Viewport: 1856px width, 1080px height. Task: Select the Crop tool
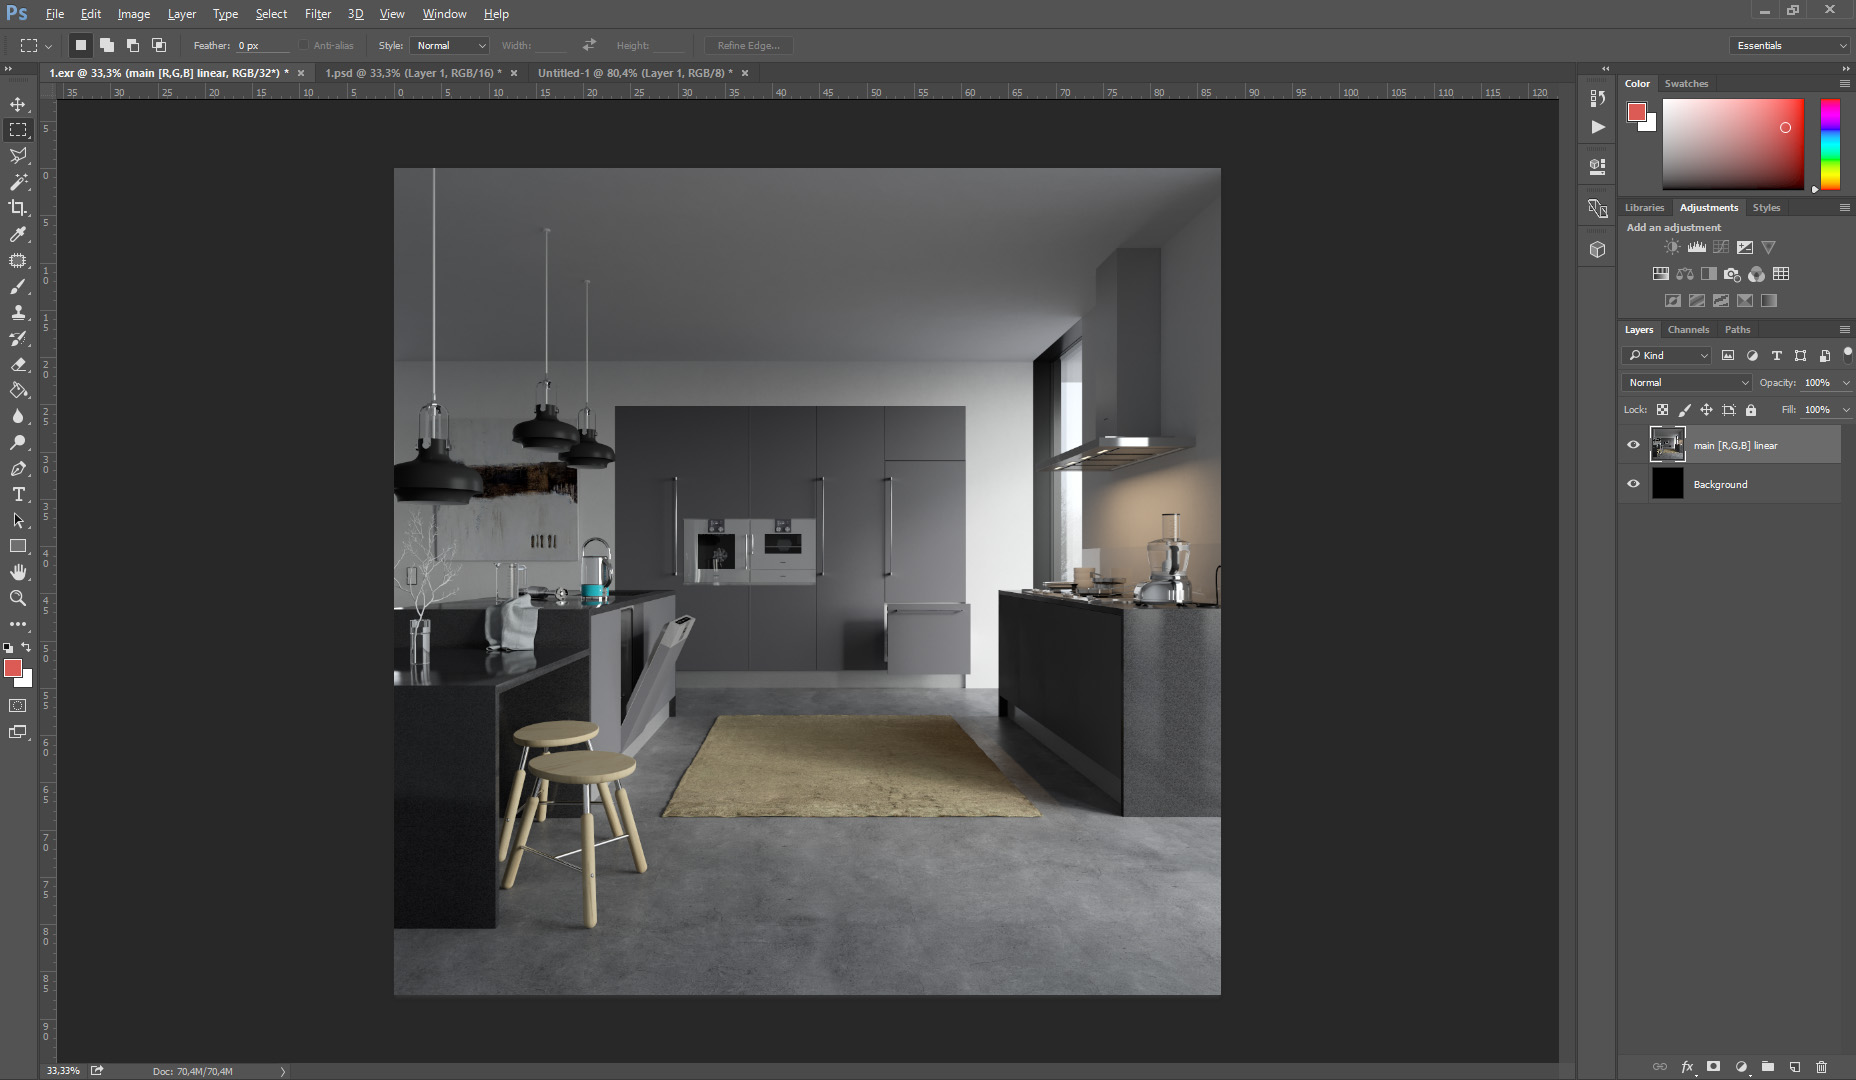[x=18, y=208]
